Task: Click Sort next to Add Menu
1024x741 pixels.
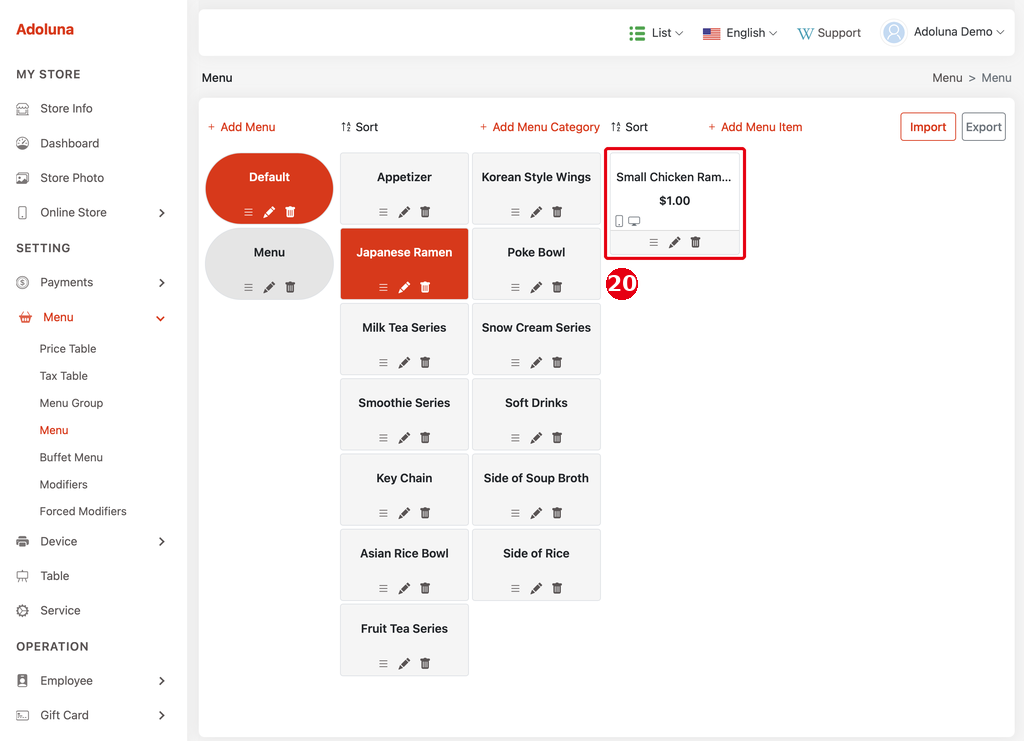Action: pos(360,127)
